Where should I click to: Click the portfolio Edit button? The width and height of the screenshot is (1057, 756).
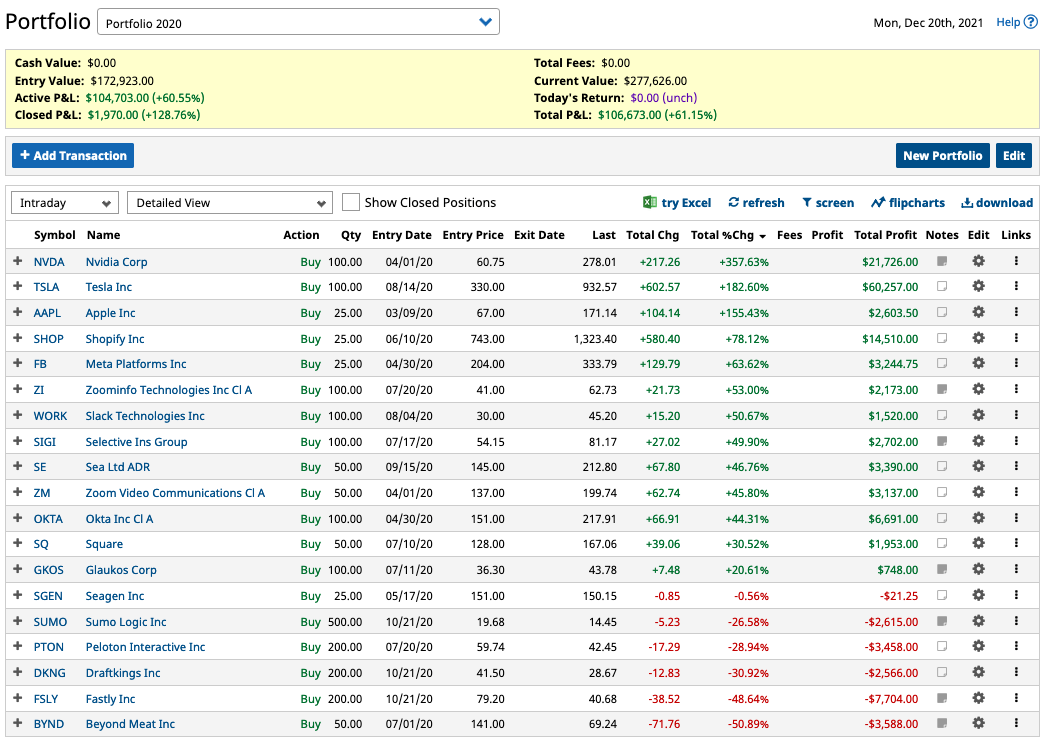coord(1014,155)
